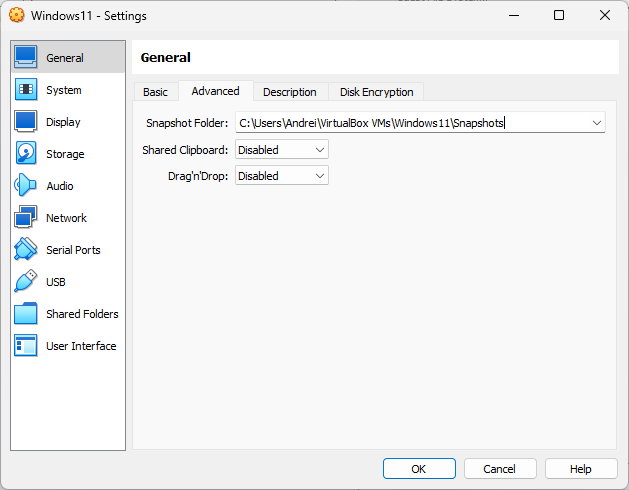
Task: Click the Shared Clipboard label
Action: click(x=185, y=150)
